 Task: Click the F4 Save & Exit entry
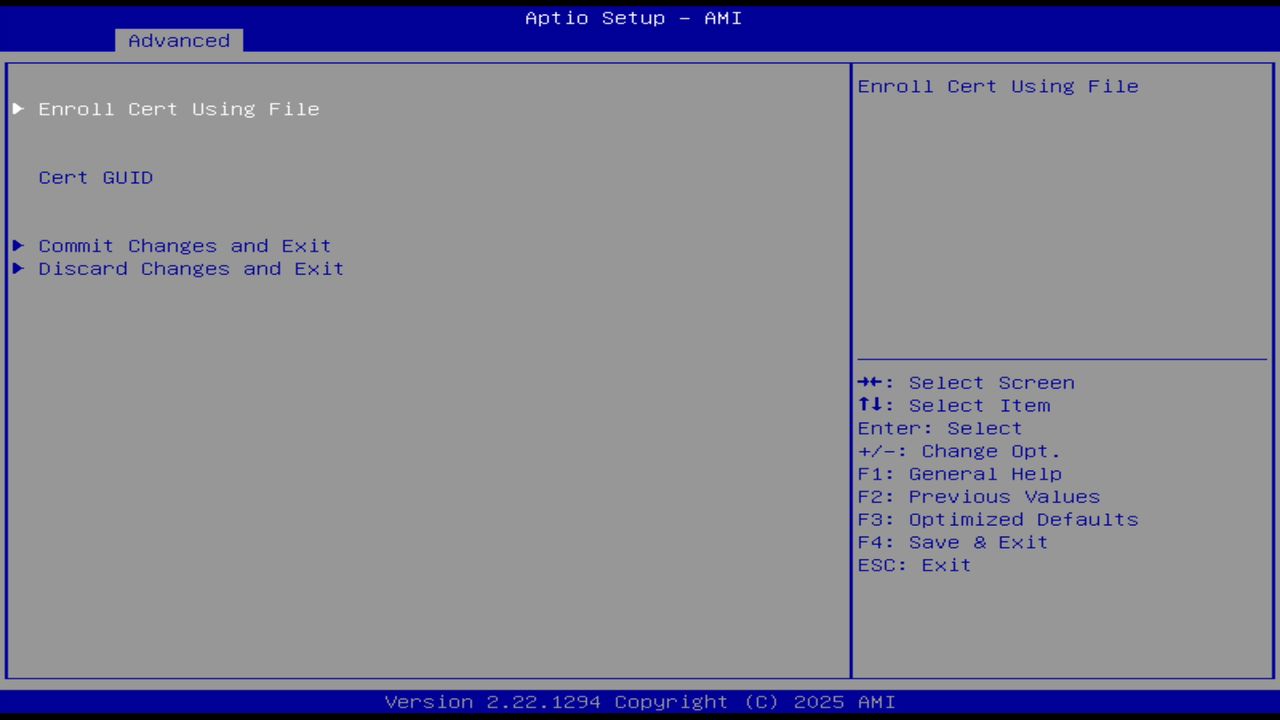coord(951,542)
